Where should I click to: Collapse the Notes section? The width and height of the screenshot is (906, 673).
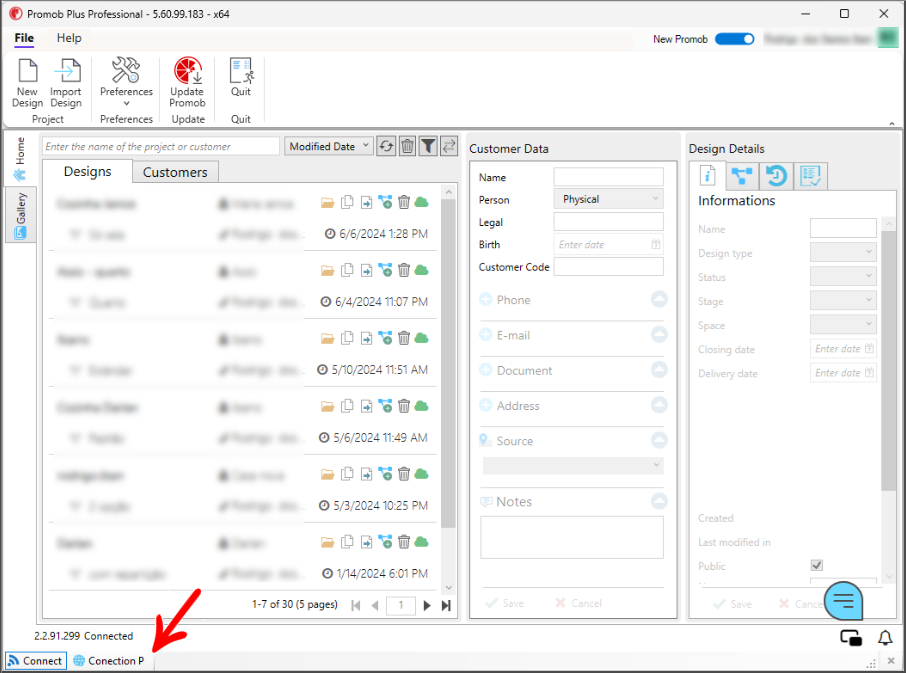pos(659,501)
